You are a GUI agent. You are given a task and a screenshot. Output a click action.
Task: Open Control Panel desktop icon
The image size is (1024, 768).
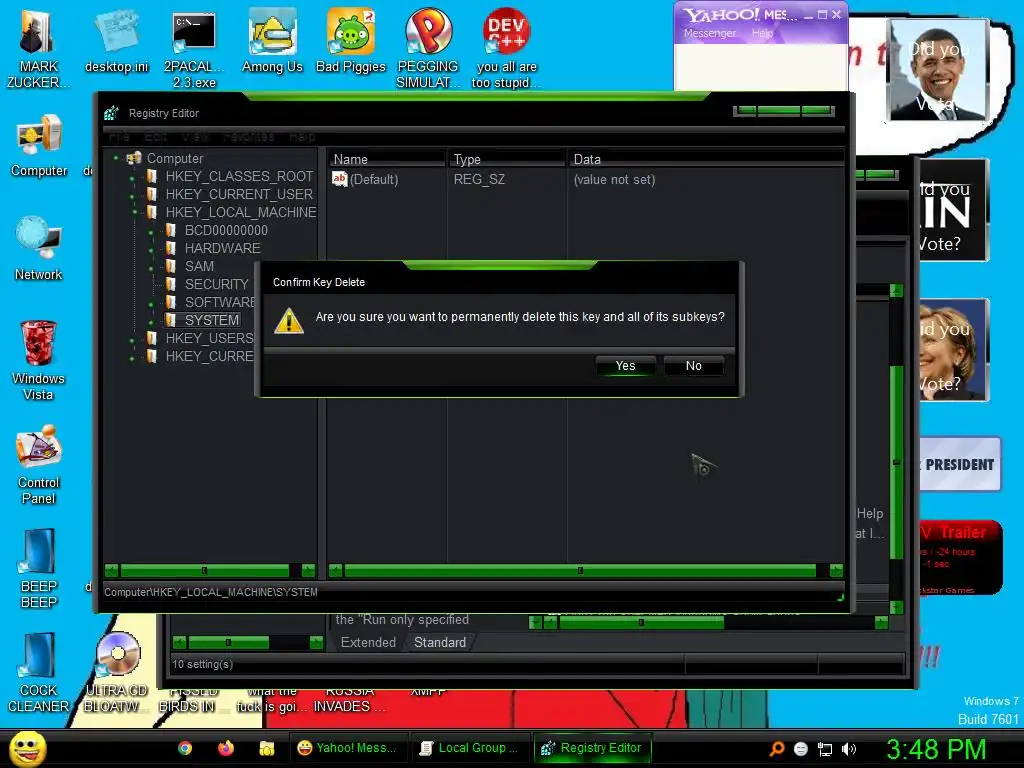pos(39,465)
